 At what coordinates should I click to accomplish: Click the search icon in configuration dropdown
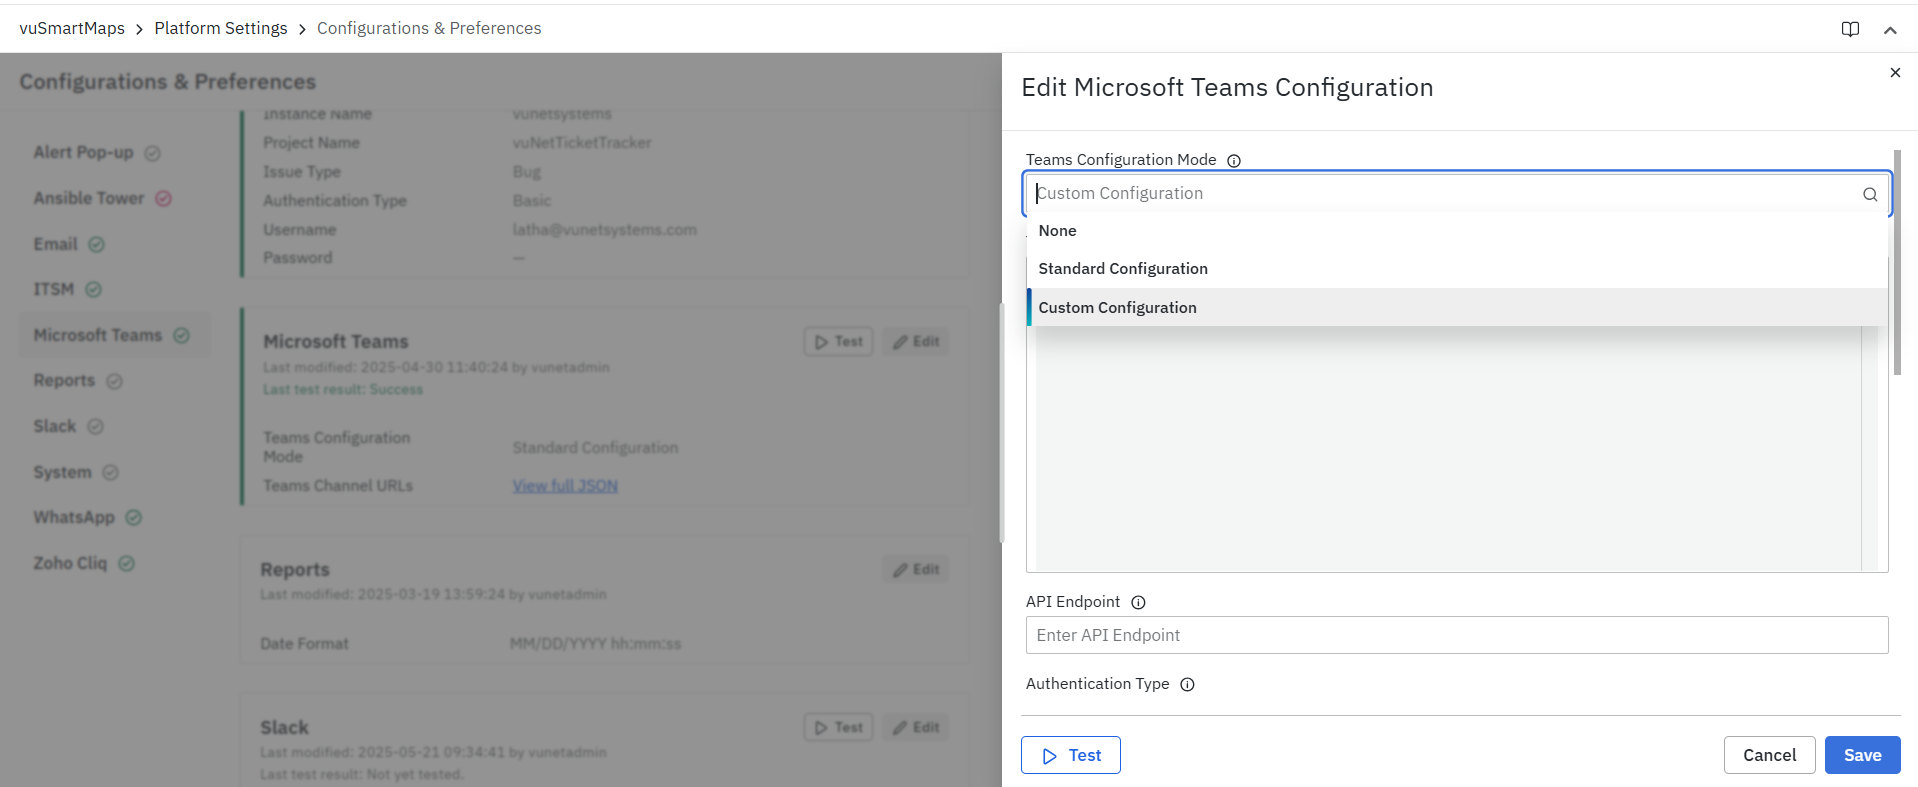point(1869,195)
